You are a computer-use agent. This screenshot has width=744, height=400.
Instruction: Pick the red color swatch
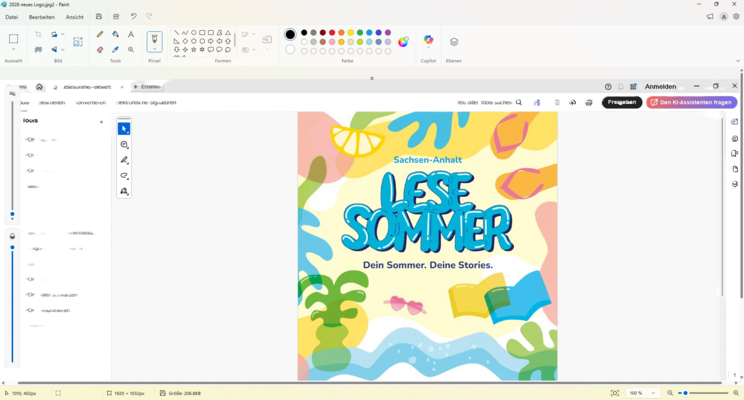coord(332,33)
